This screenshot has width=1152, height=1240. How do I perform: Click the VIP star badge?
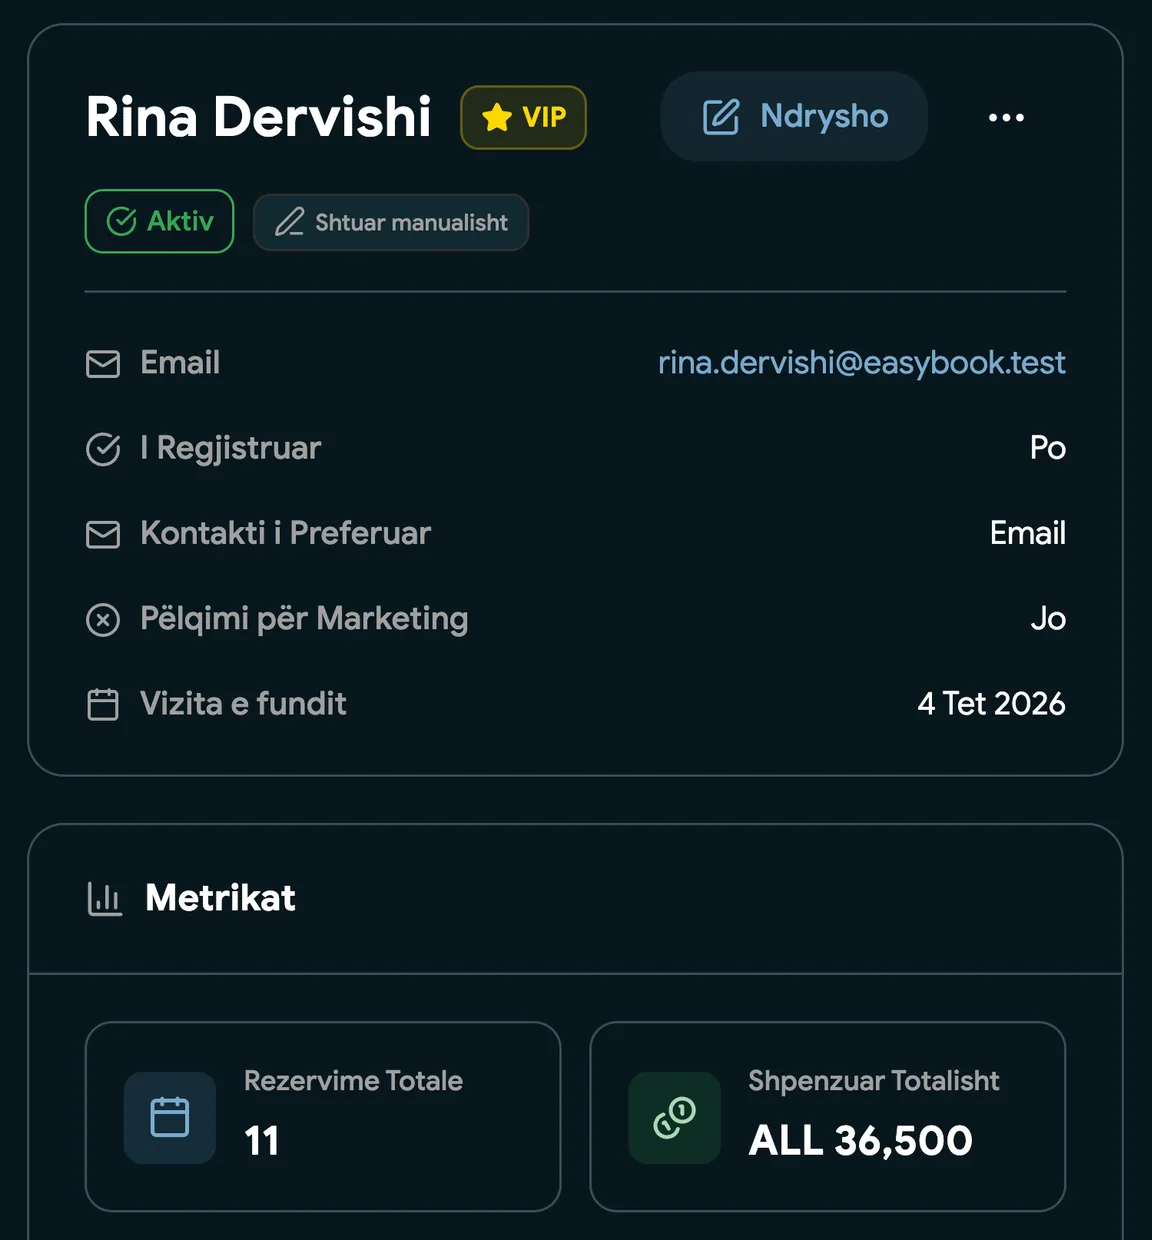point(523,117)
